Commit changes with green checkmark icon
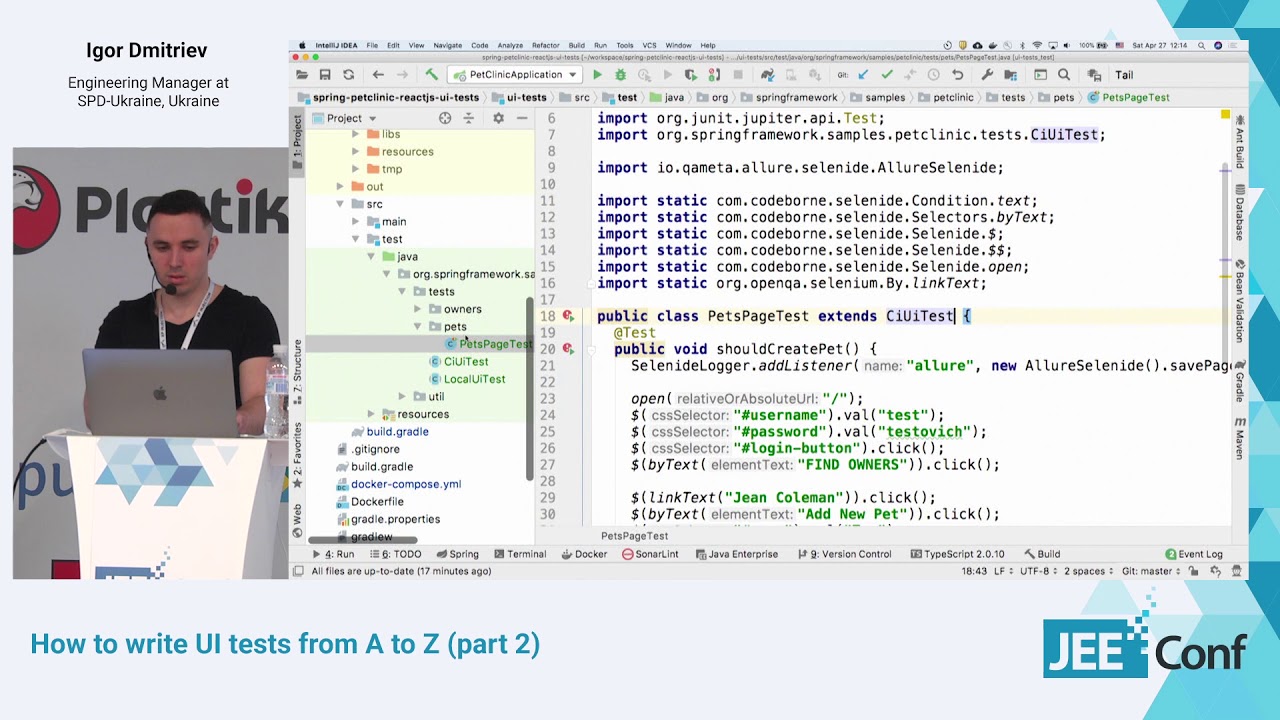Image resolution: width=1280 pixels, height=720 pixels. (x=887, y=75)
